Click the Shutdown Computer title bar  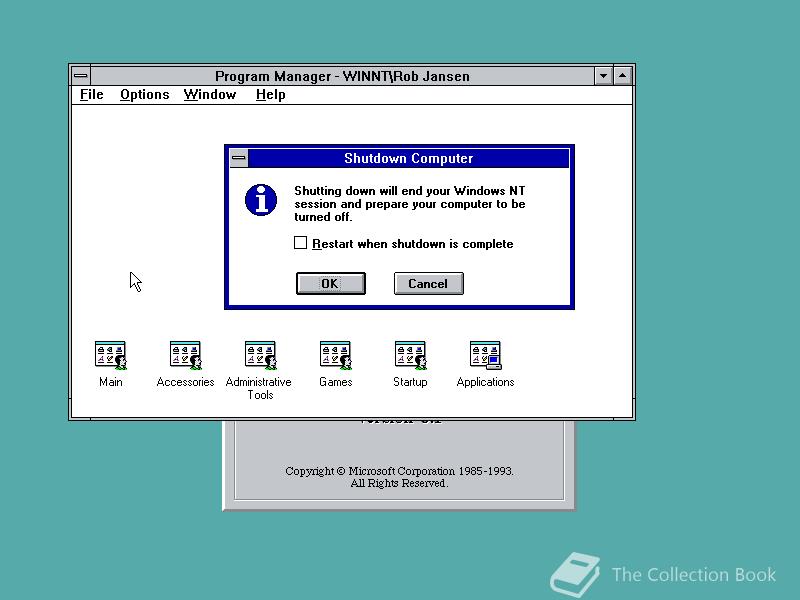pyautogui.click(x=409, y=158)
